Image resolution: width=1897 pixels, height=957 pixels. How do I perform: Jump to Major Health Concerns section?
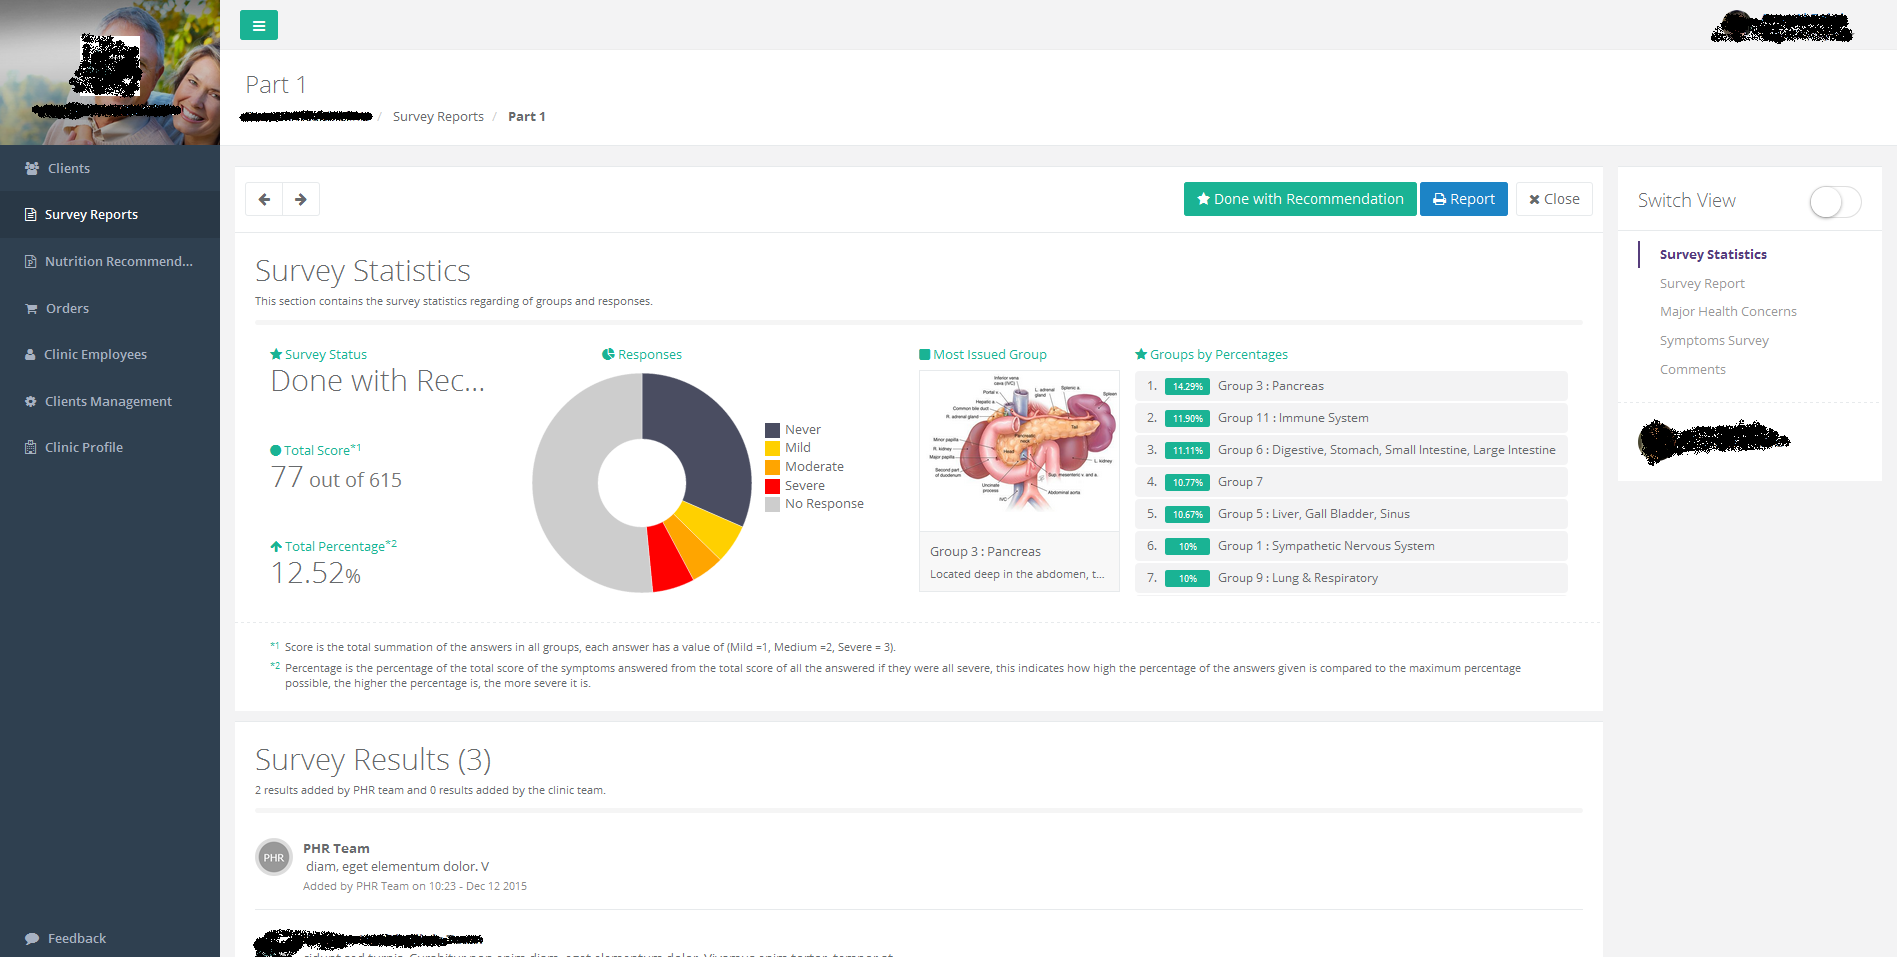coord(1728,312)
